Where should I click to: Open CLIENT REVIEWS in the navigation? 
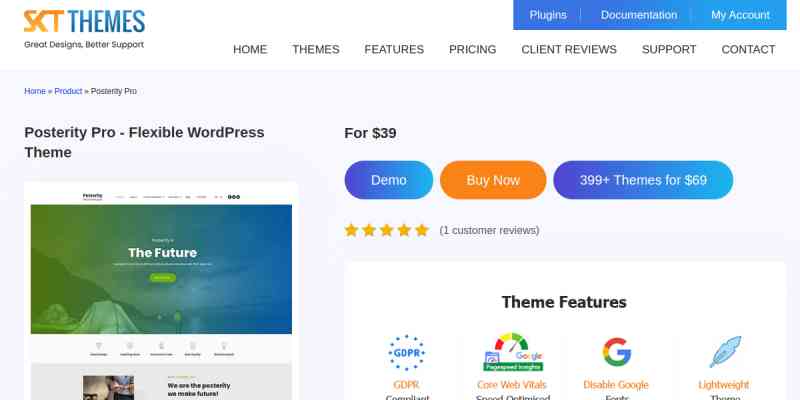[569, 49]
